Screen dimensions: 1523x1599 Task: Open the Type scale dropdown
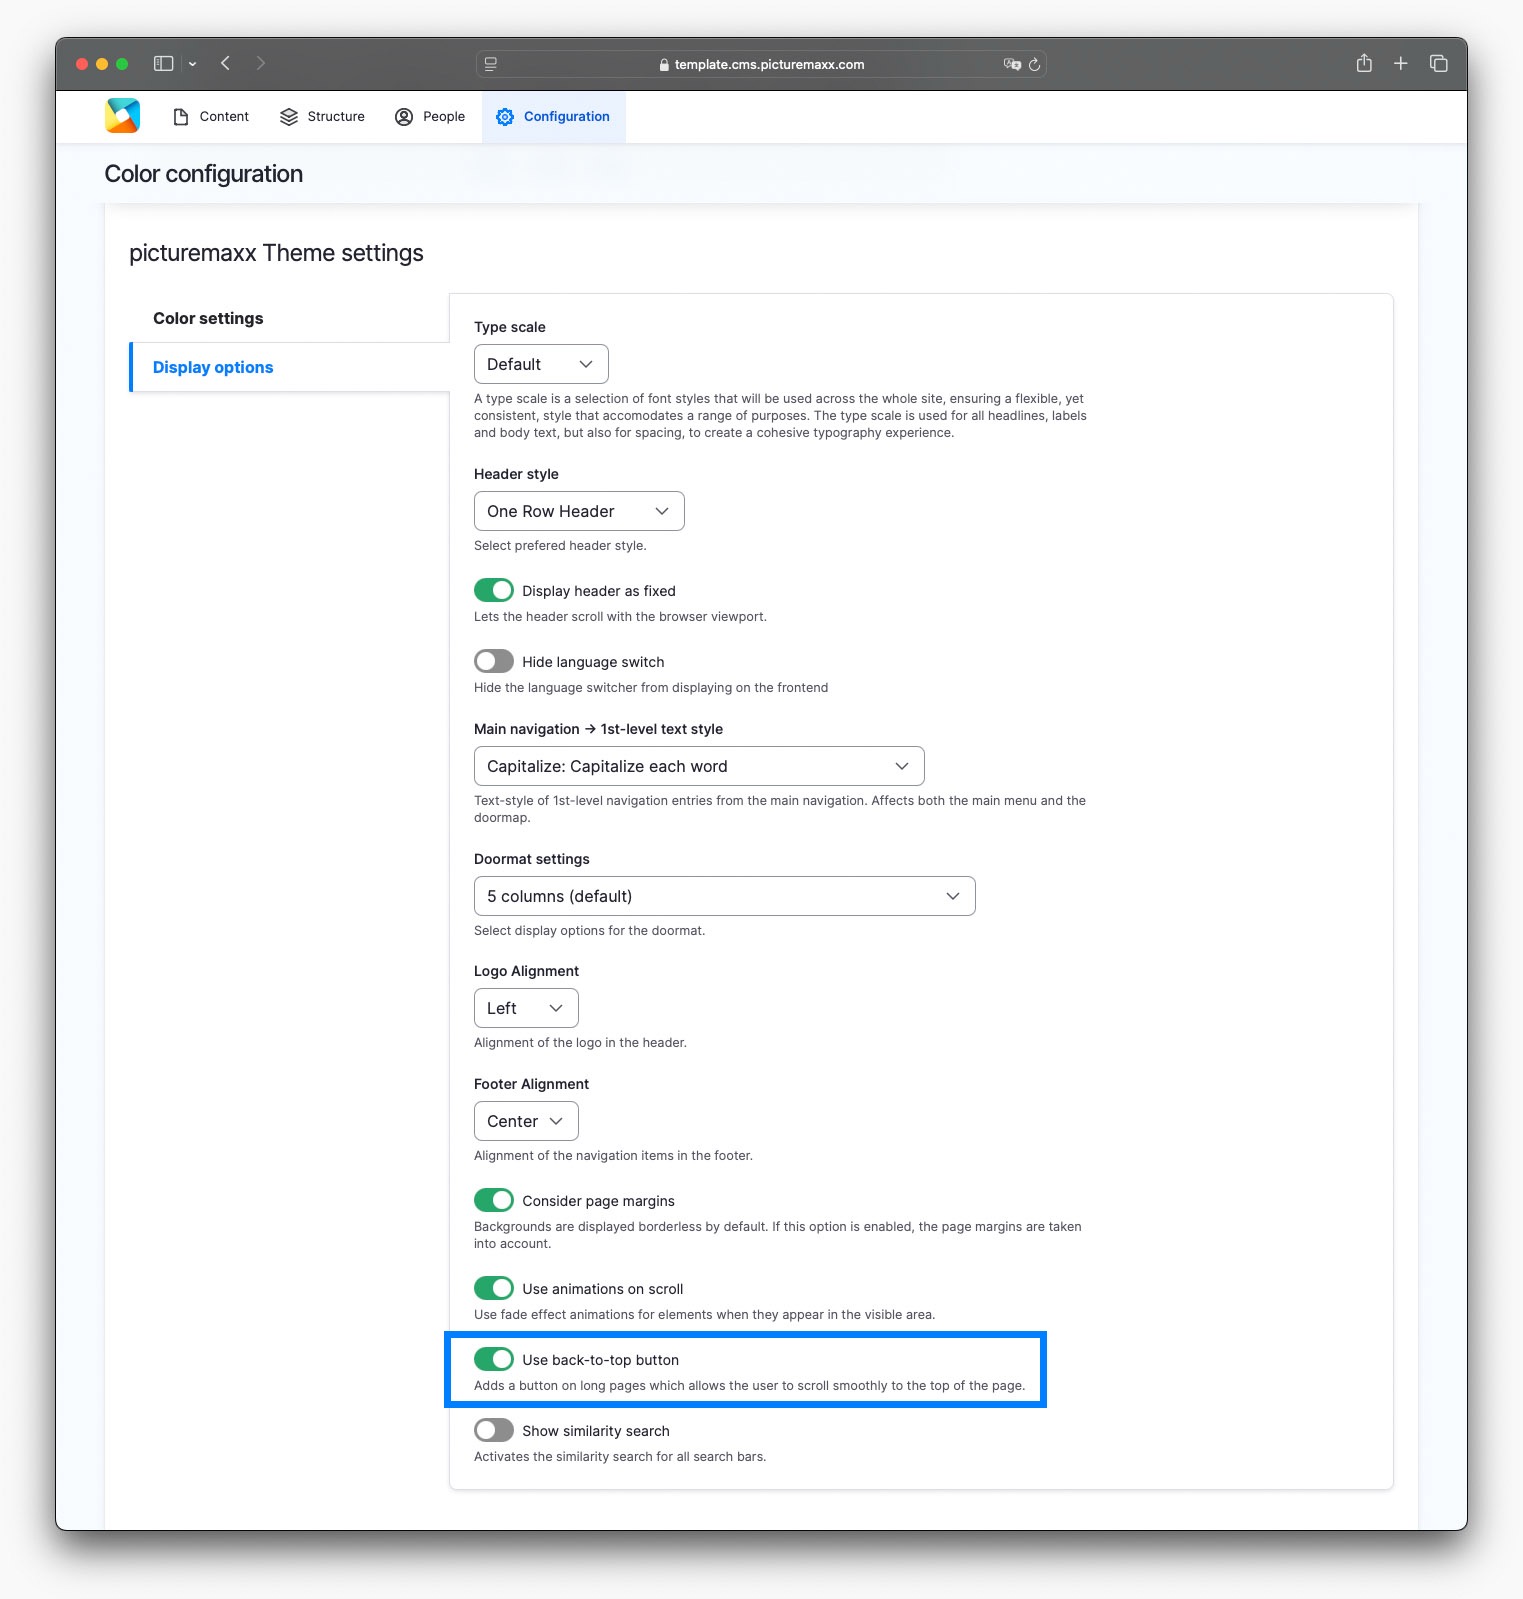click(541, 364)
